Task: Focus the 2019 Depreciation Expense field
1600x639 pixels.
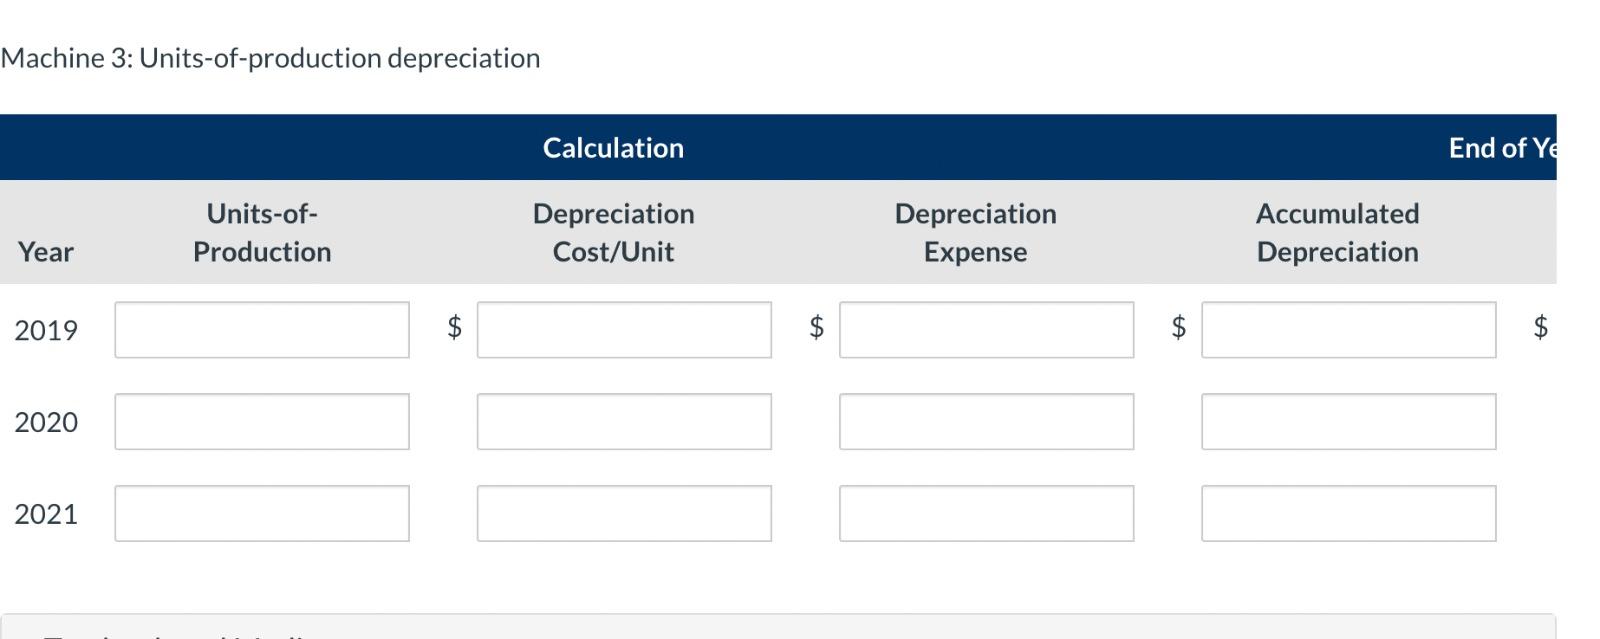Action: [986, 330]
